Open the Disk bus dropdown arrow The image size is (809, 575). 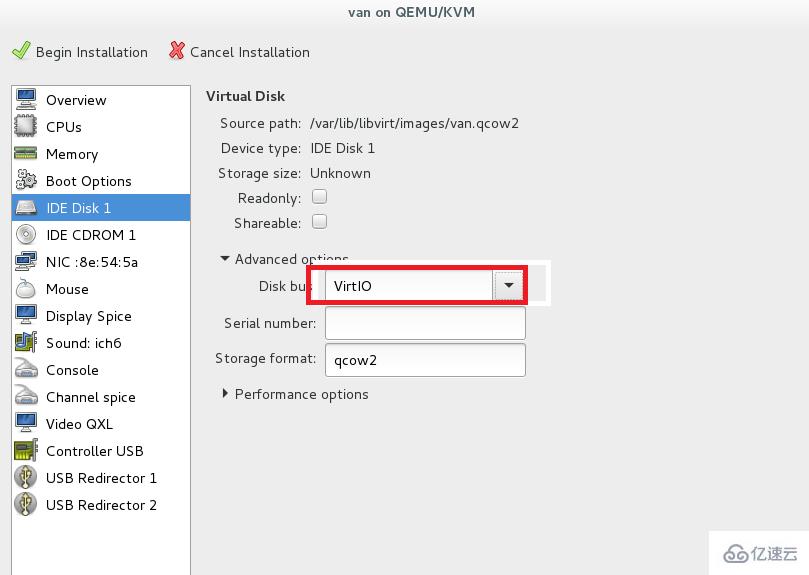click(509, 286)
